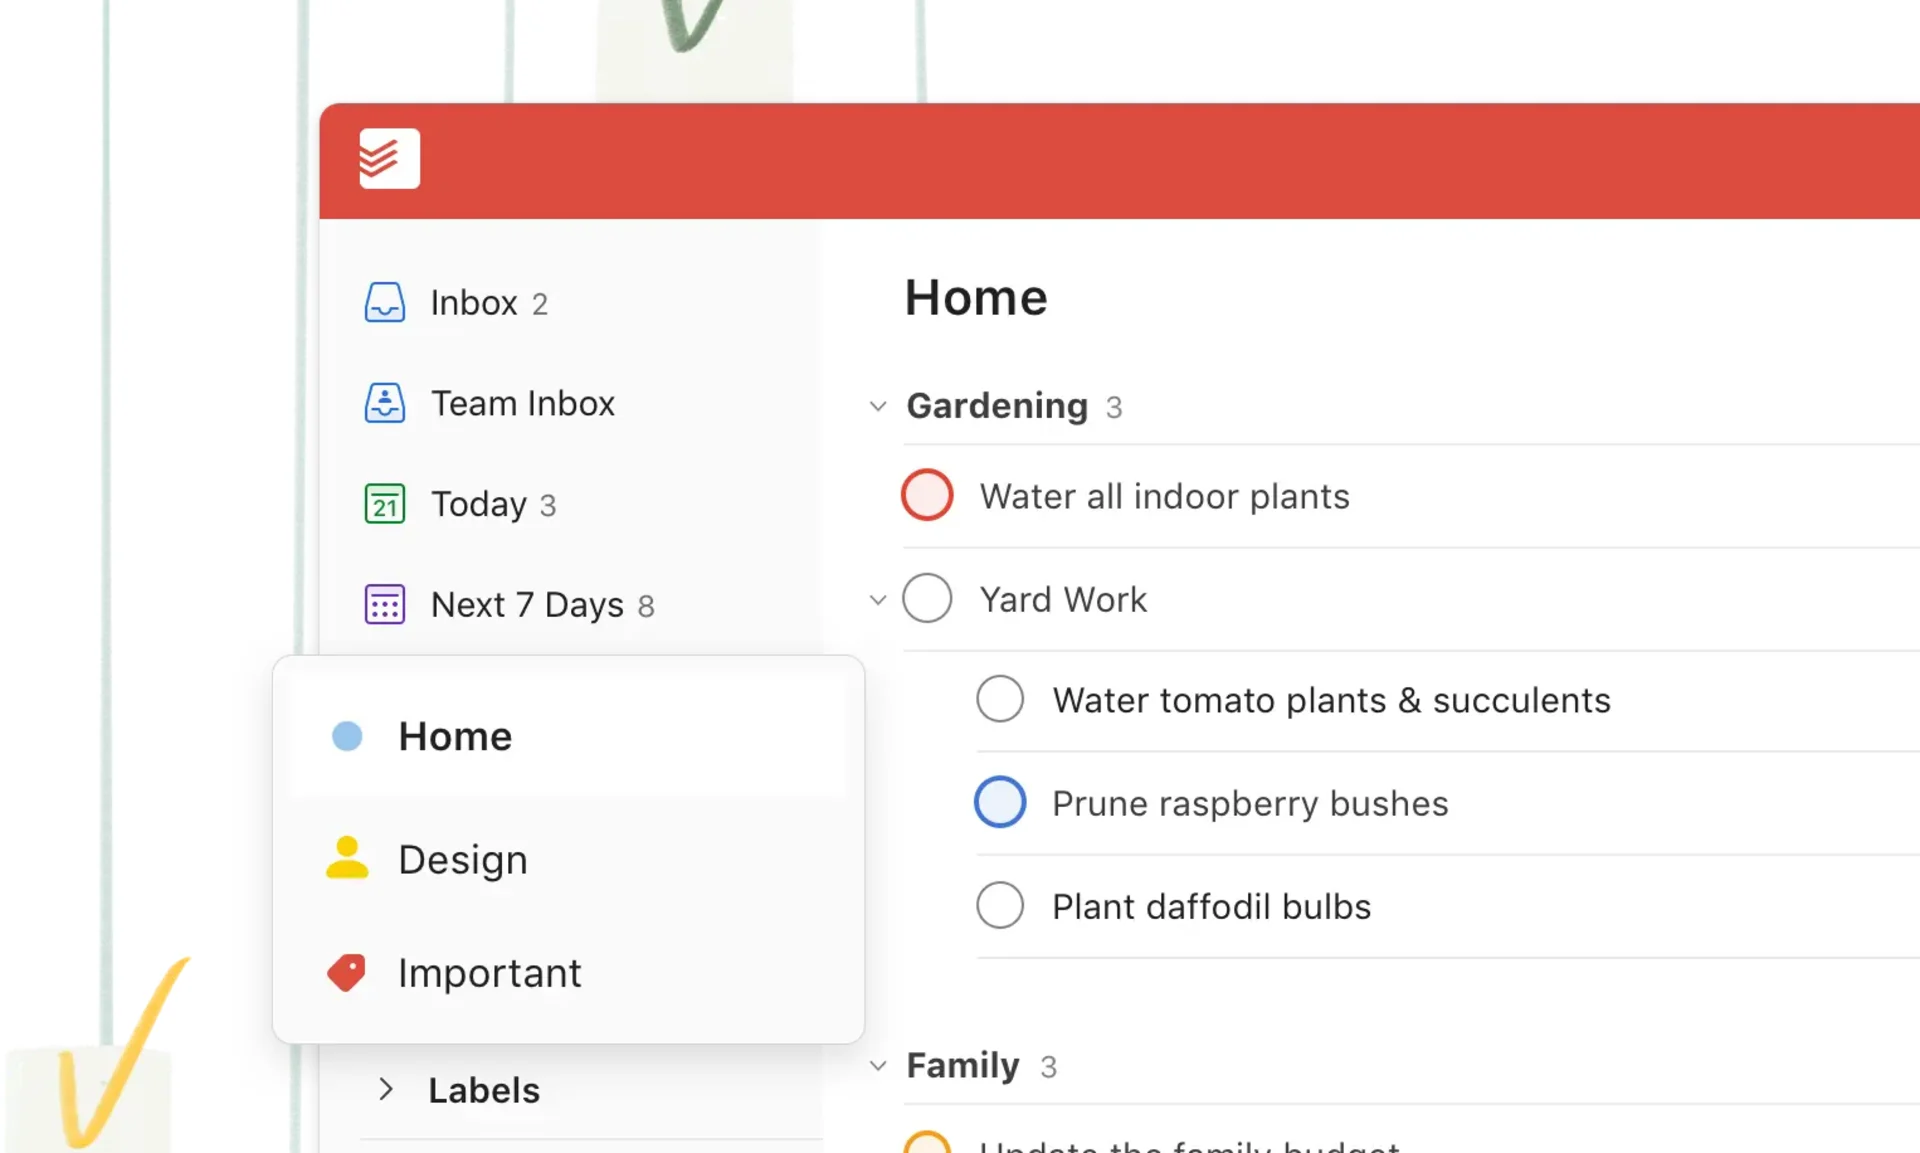Select the Next 7 Days view
The height and width of the screenshot is (1153, 1920).
coord(385,604)
